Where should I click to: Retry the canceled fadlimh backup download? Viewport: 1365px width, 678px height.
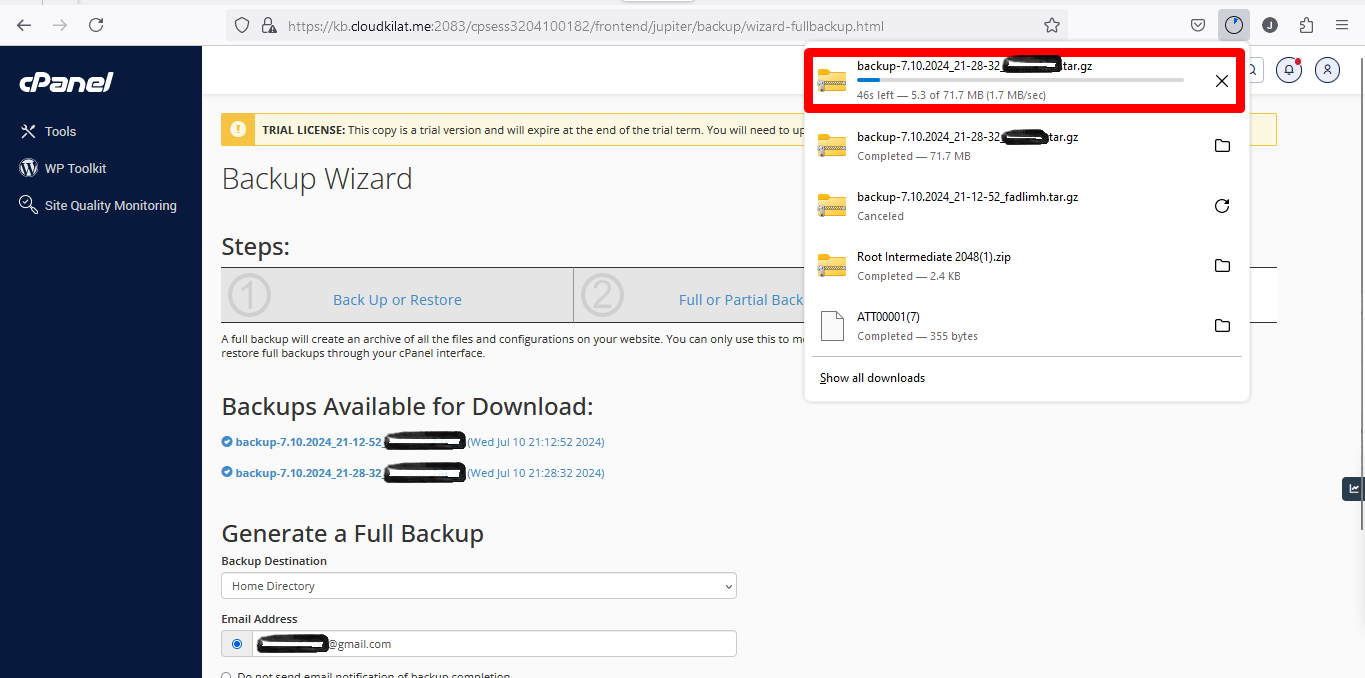(1221, 206)
